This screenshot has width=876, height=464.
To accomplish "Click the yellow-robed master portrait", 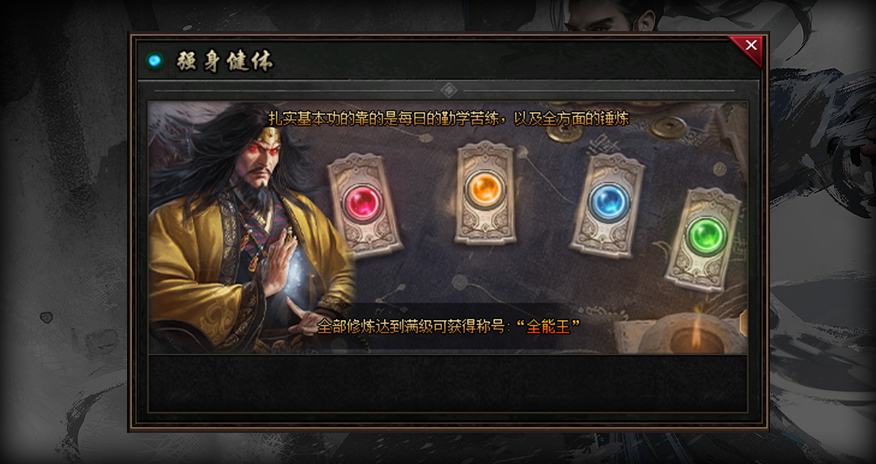I will click(251, 228).
